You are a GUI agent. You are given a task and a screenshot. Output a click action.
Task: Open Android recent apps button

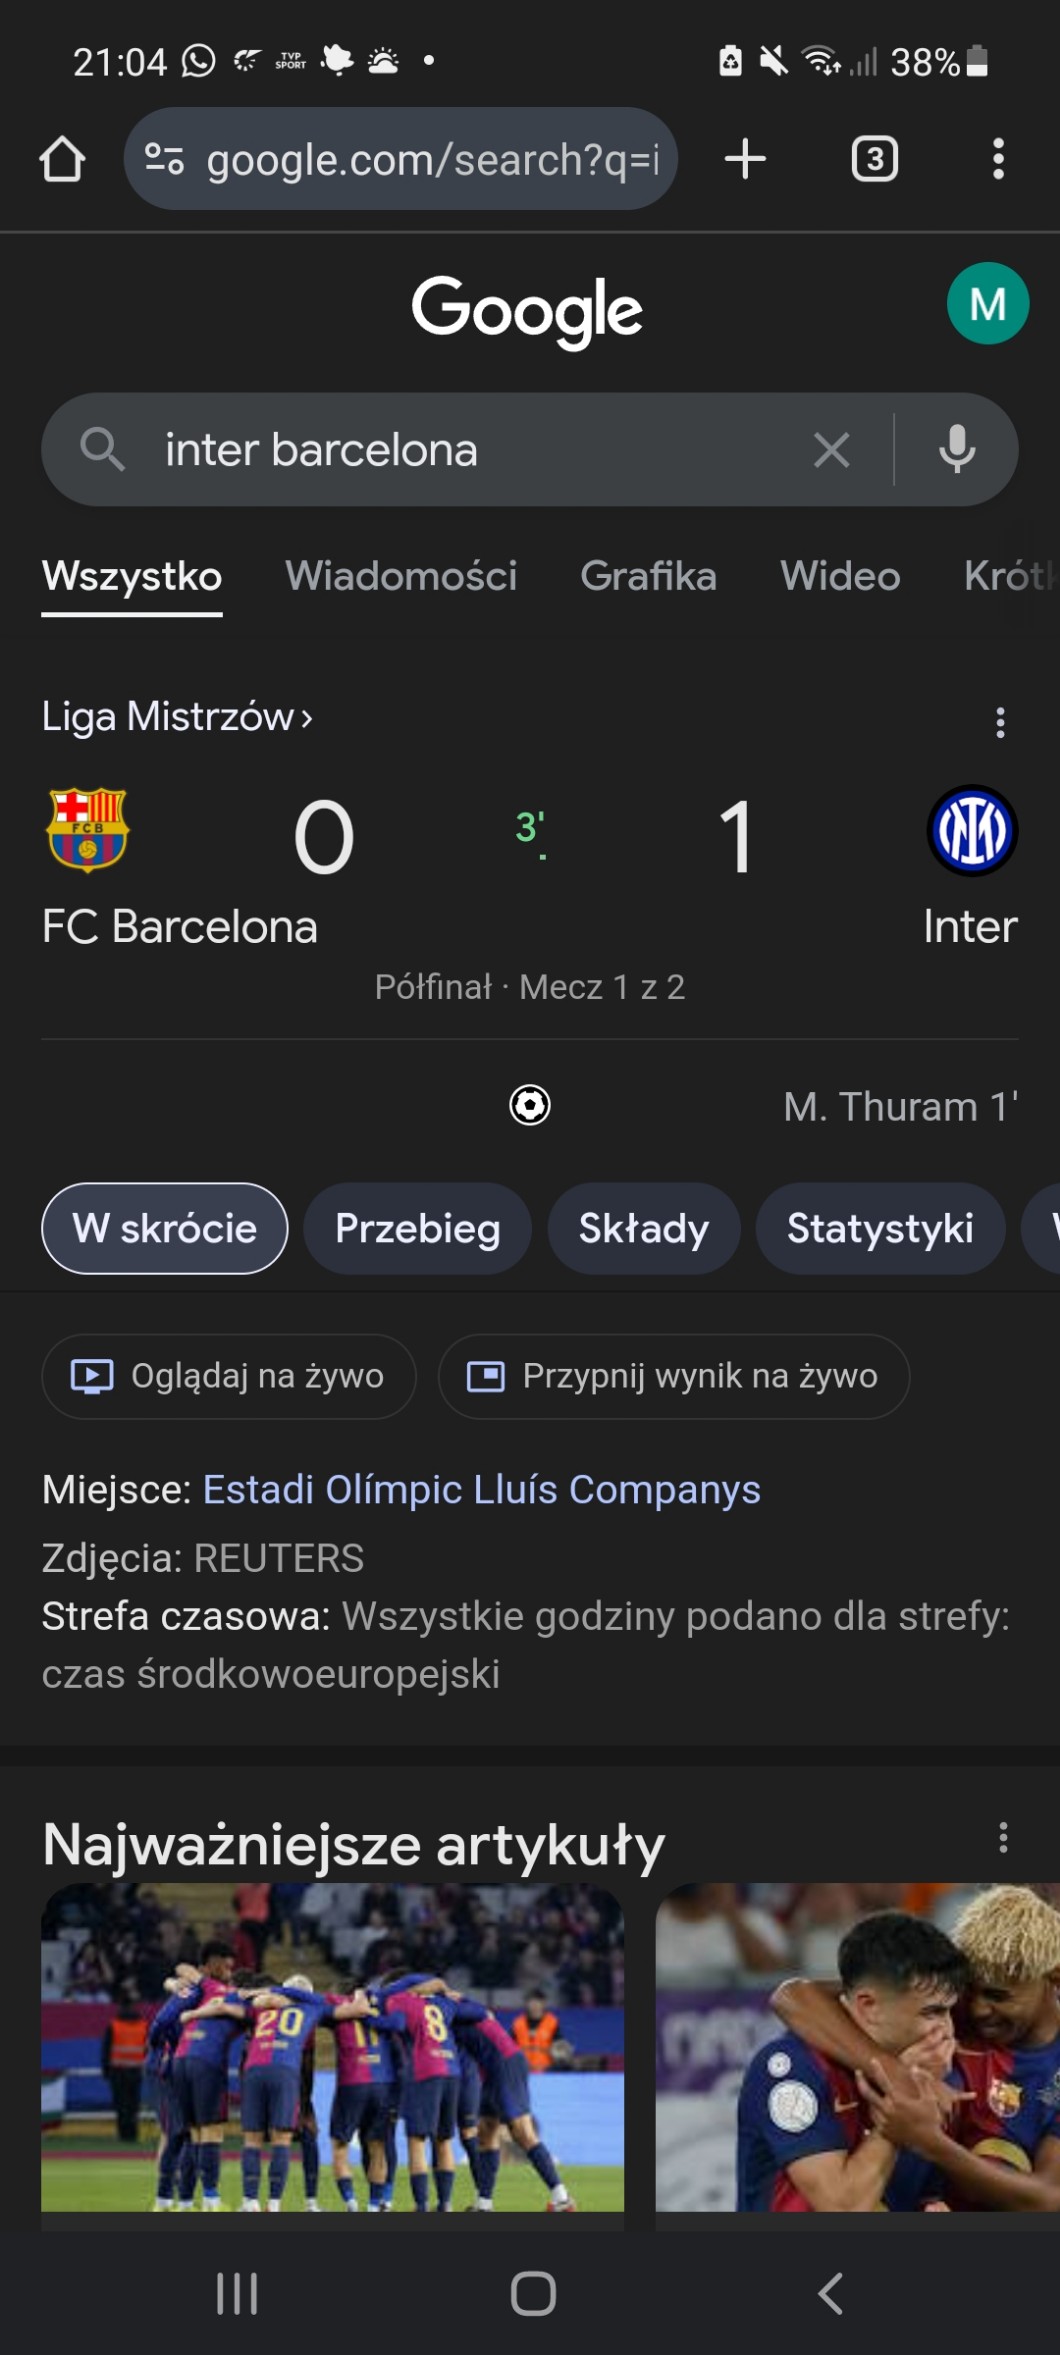(x=237, y=2293)
